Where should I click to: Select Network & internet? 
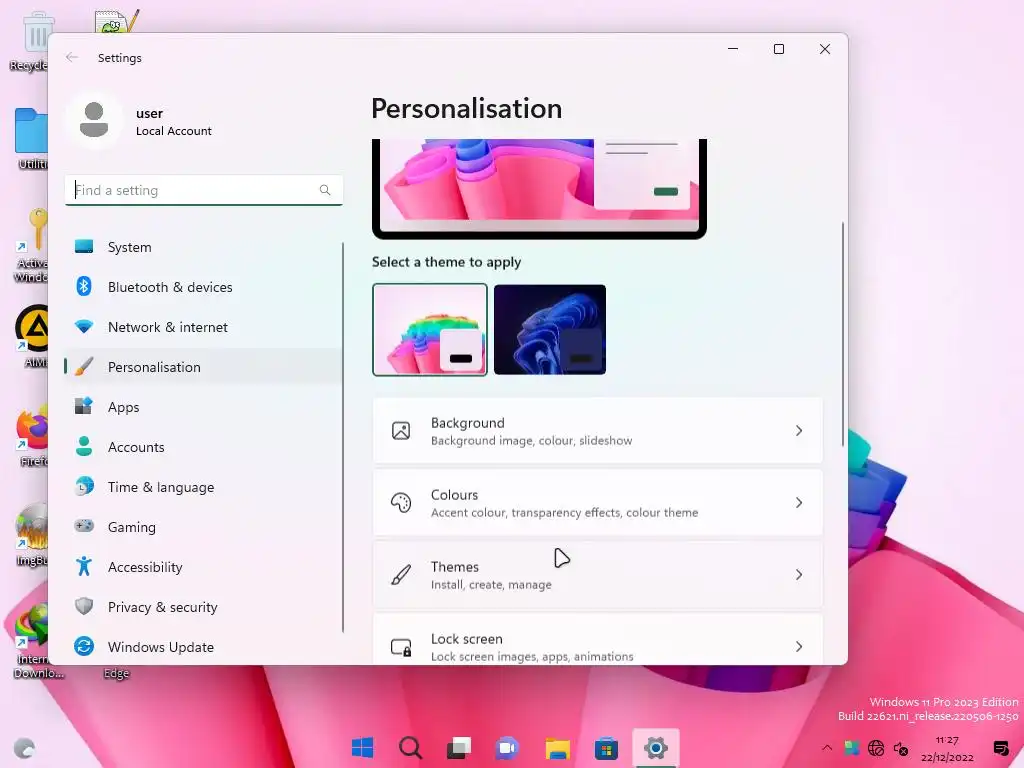(203, 327)
